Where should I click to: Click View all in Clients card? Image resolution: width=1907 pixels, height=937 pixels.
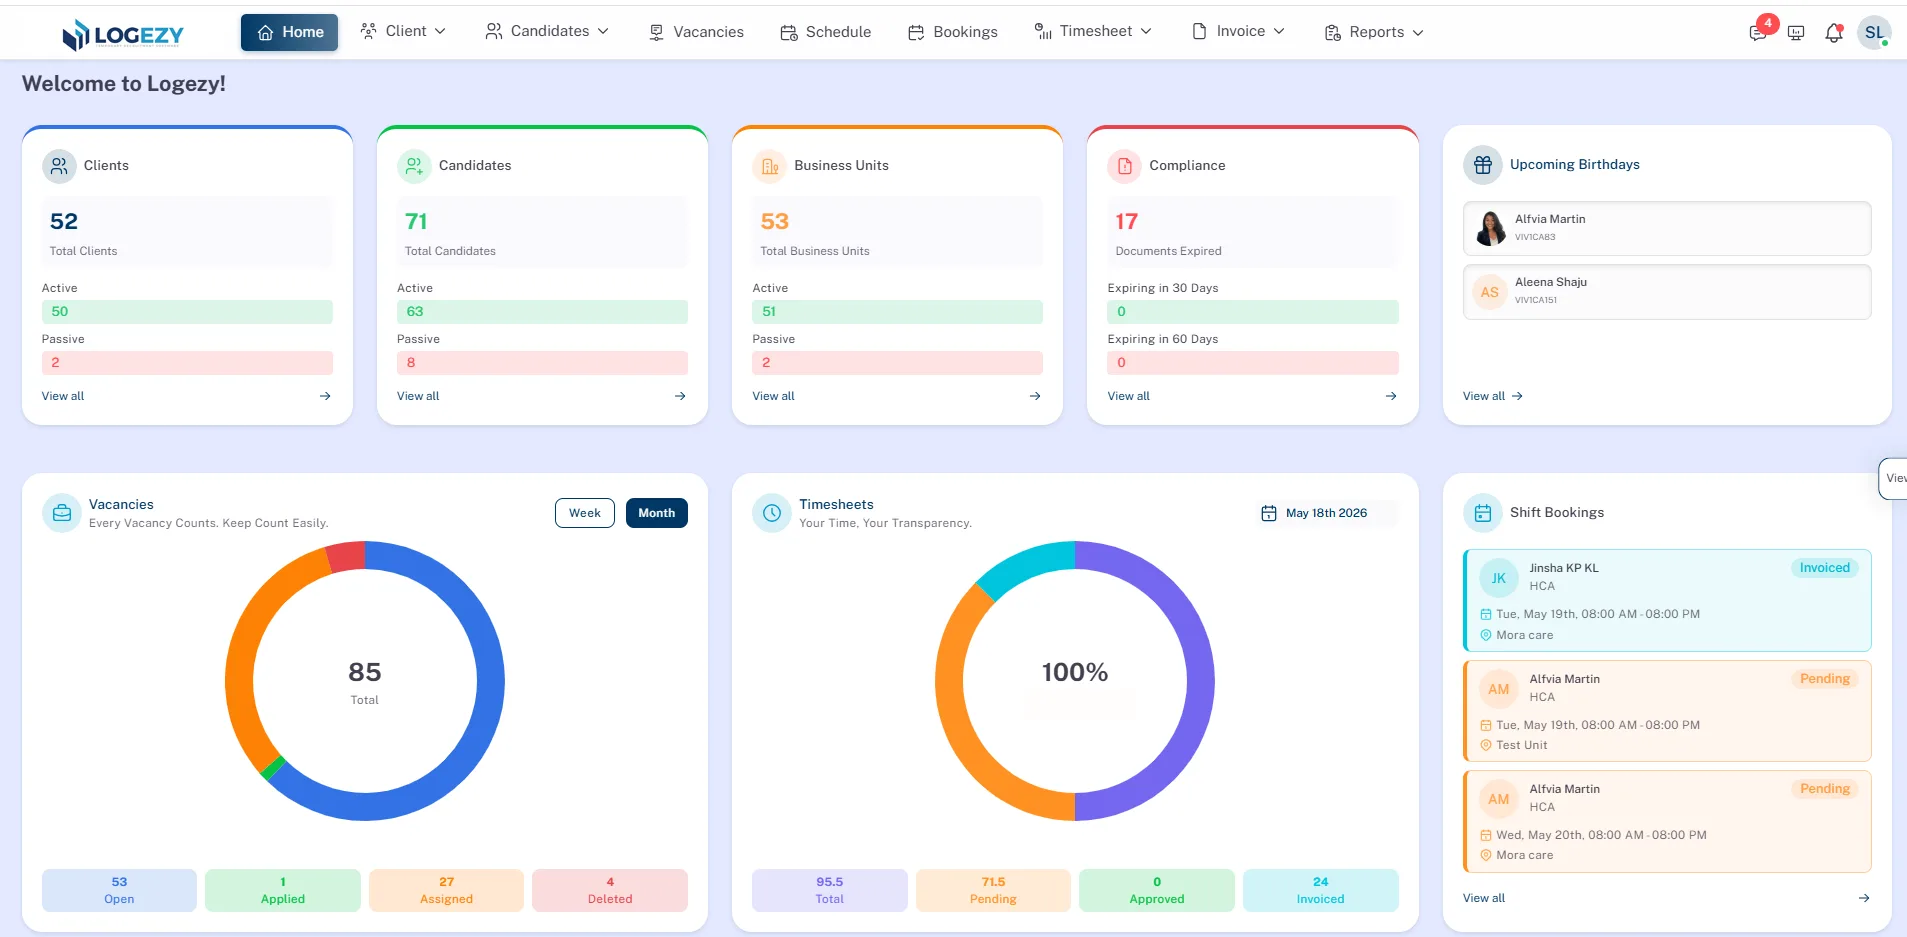63,396
